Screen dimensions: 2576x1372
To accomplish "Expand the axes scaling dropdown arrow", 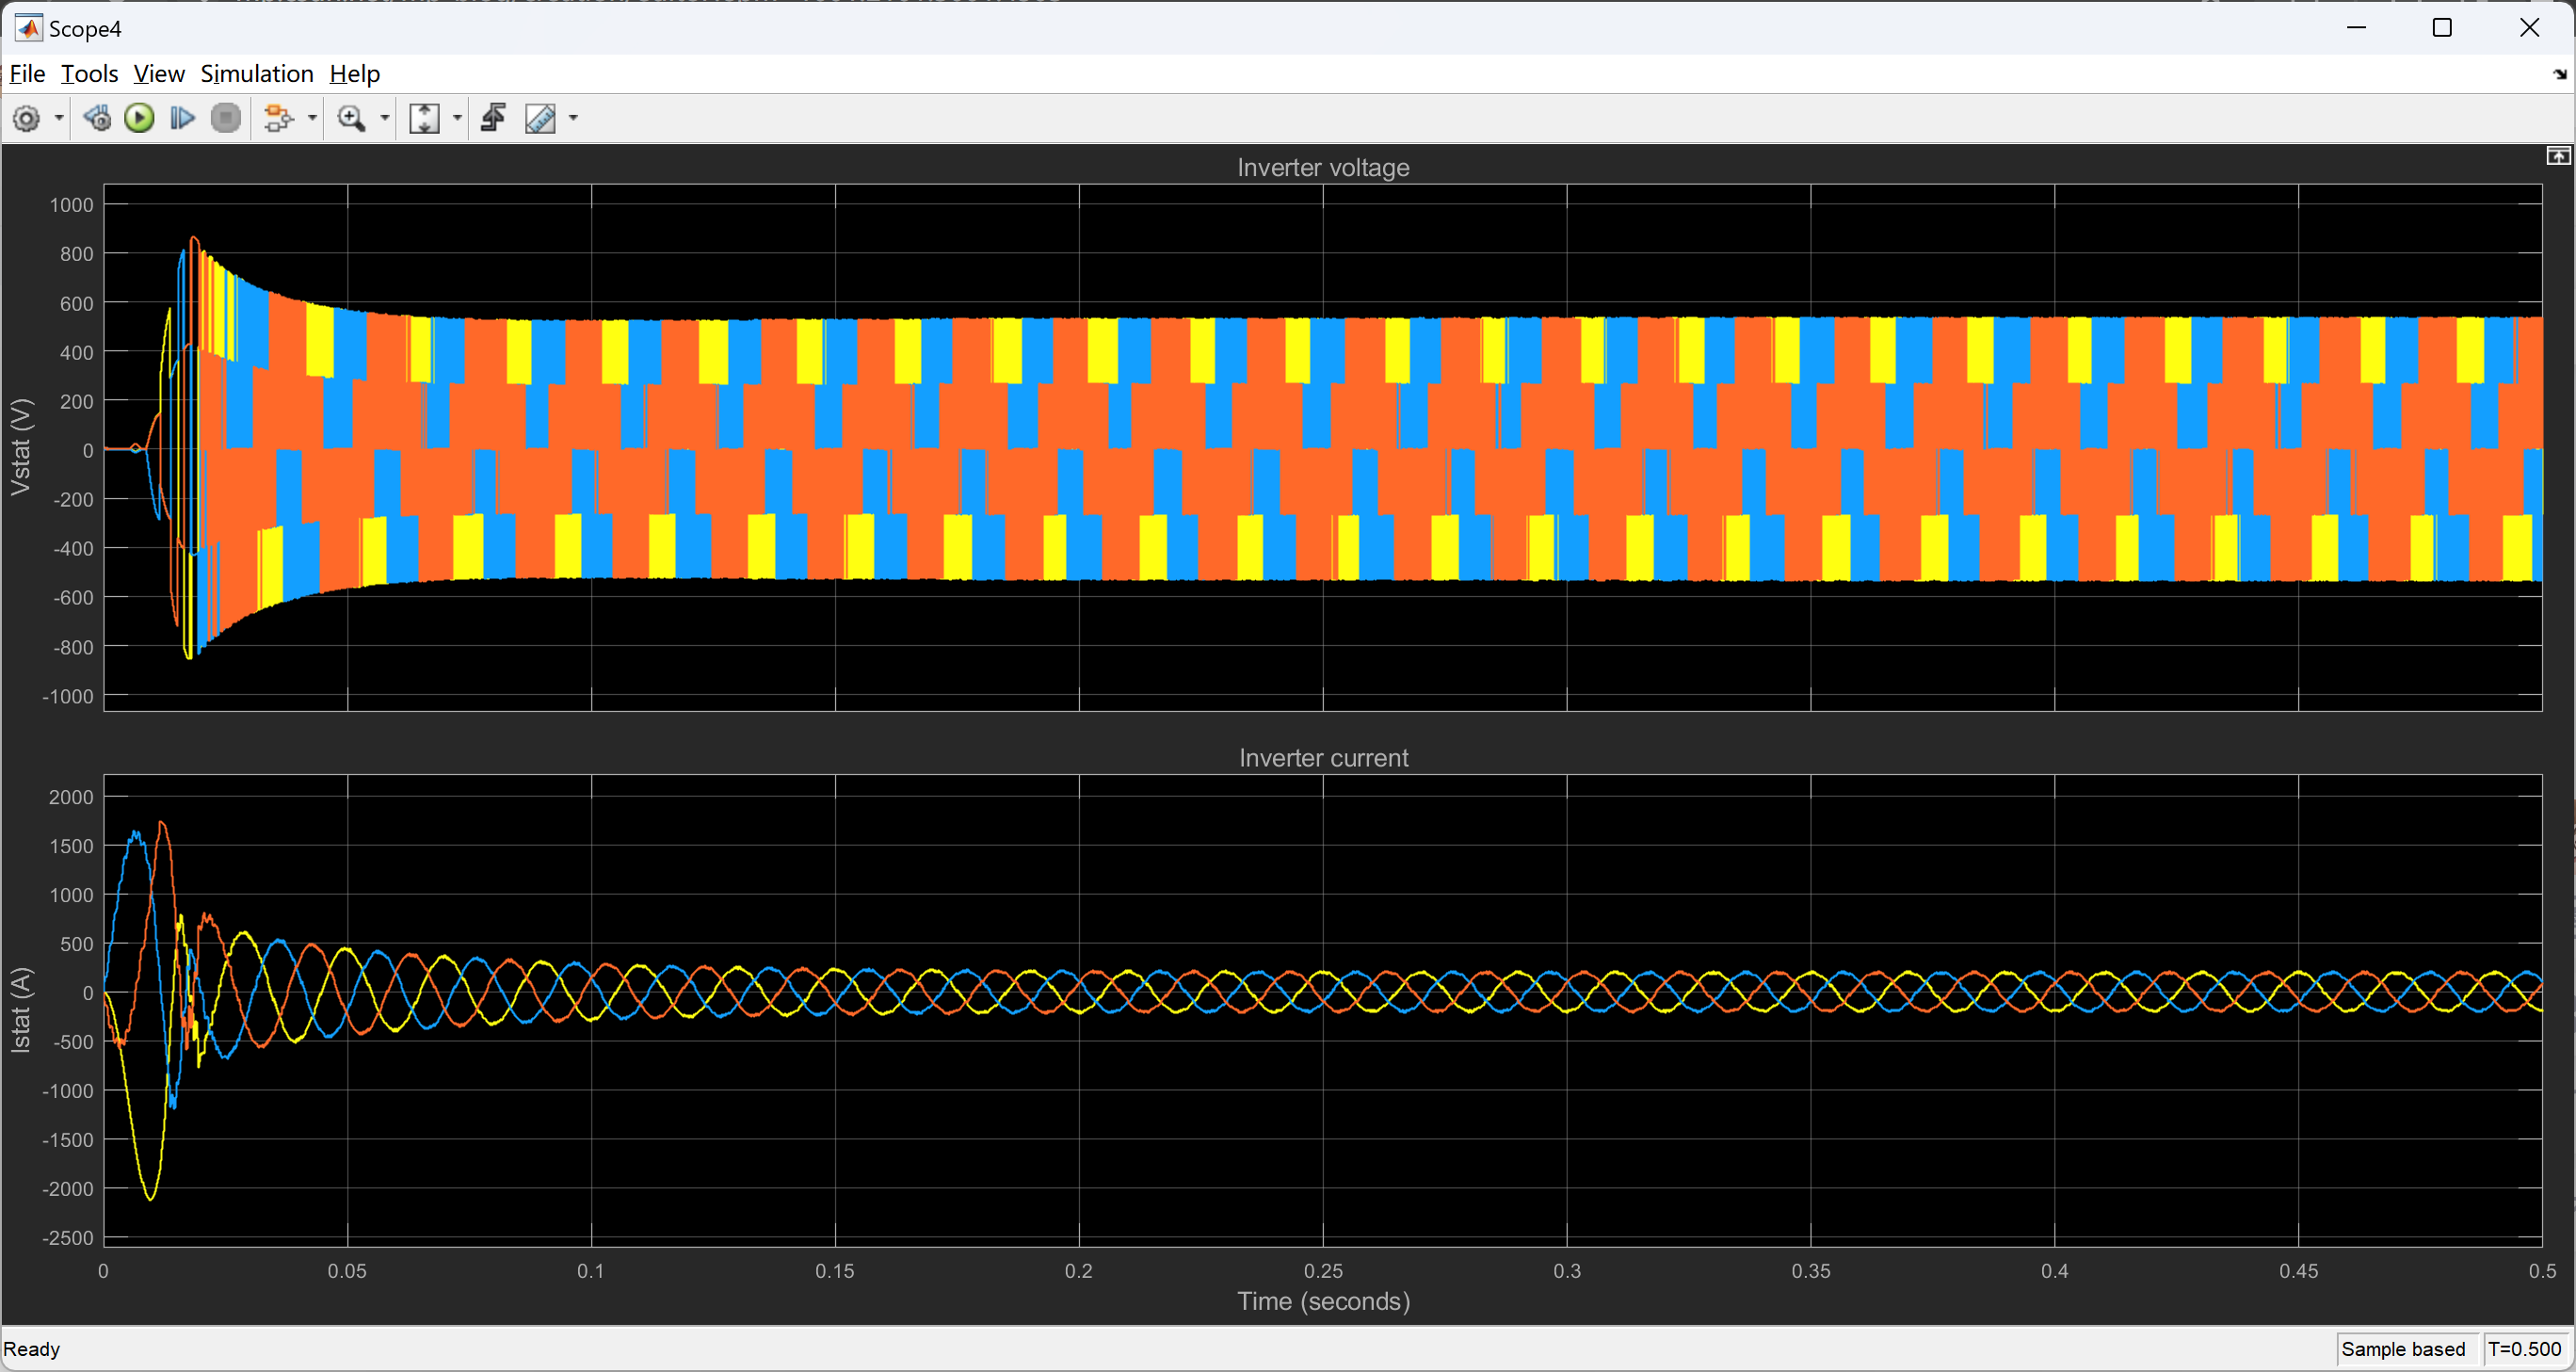I will (458, 119).
